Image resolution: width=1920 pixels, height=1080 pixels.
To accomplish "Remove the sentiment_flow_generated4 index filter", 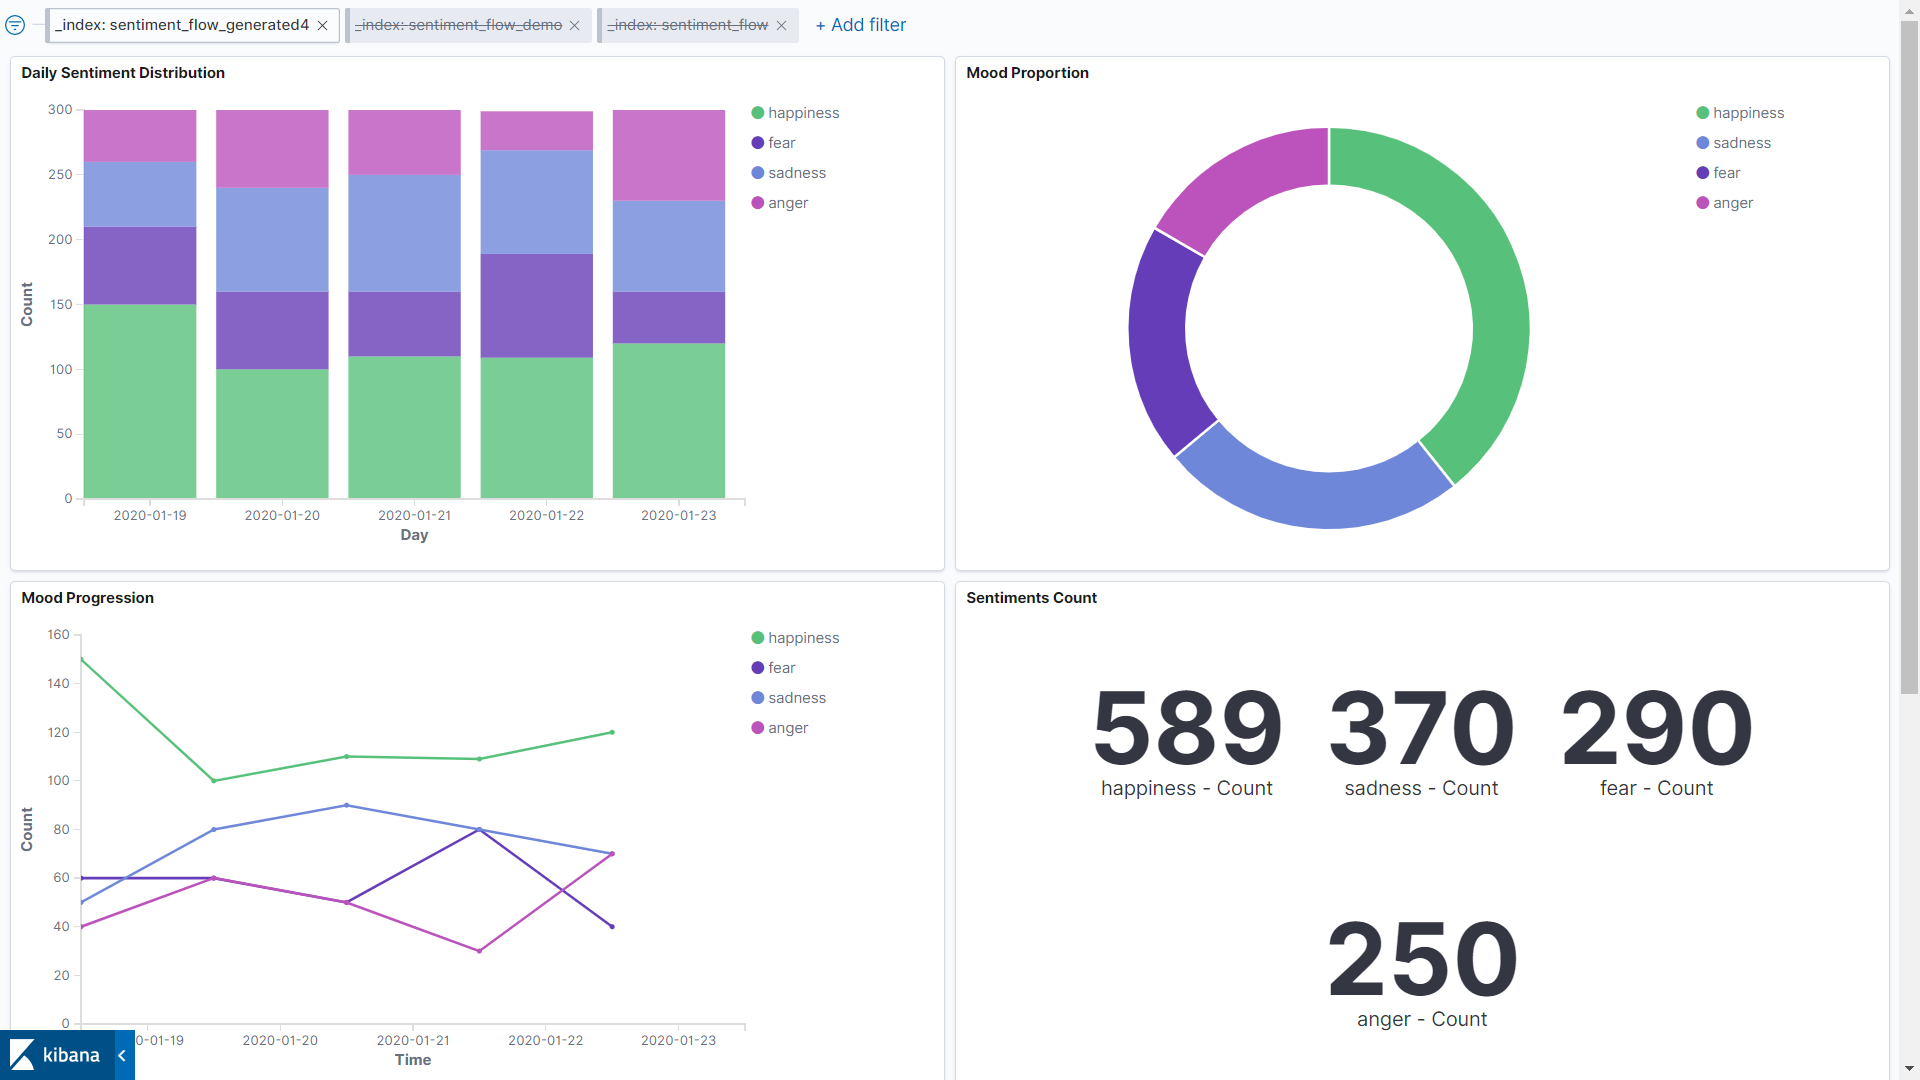I will 322,26.
